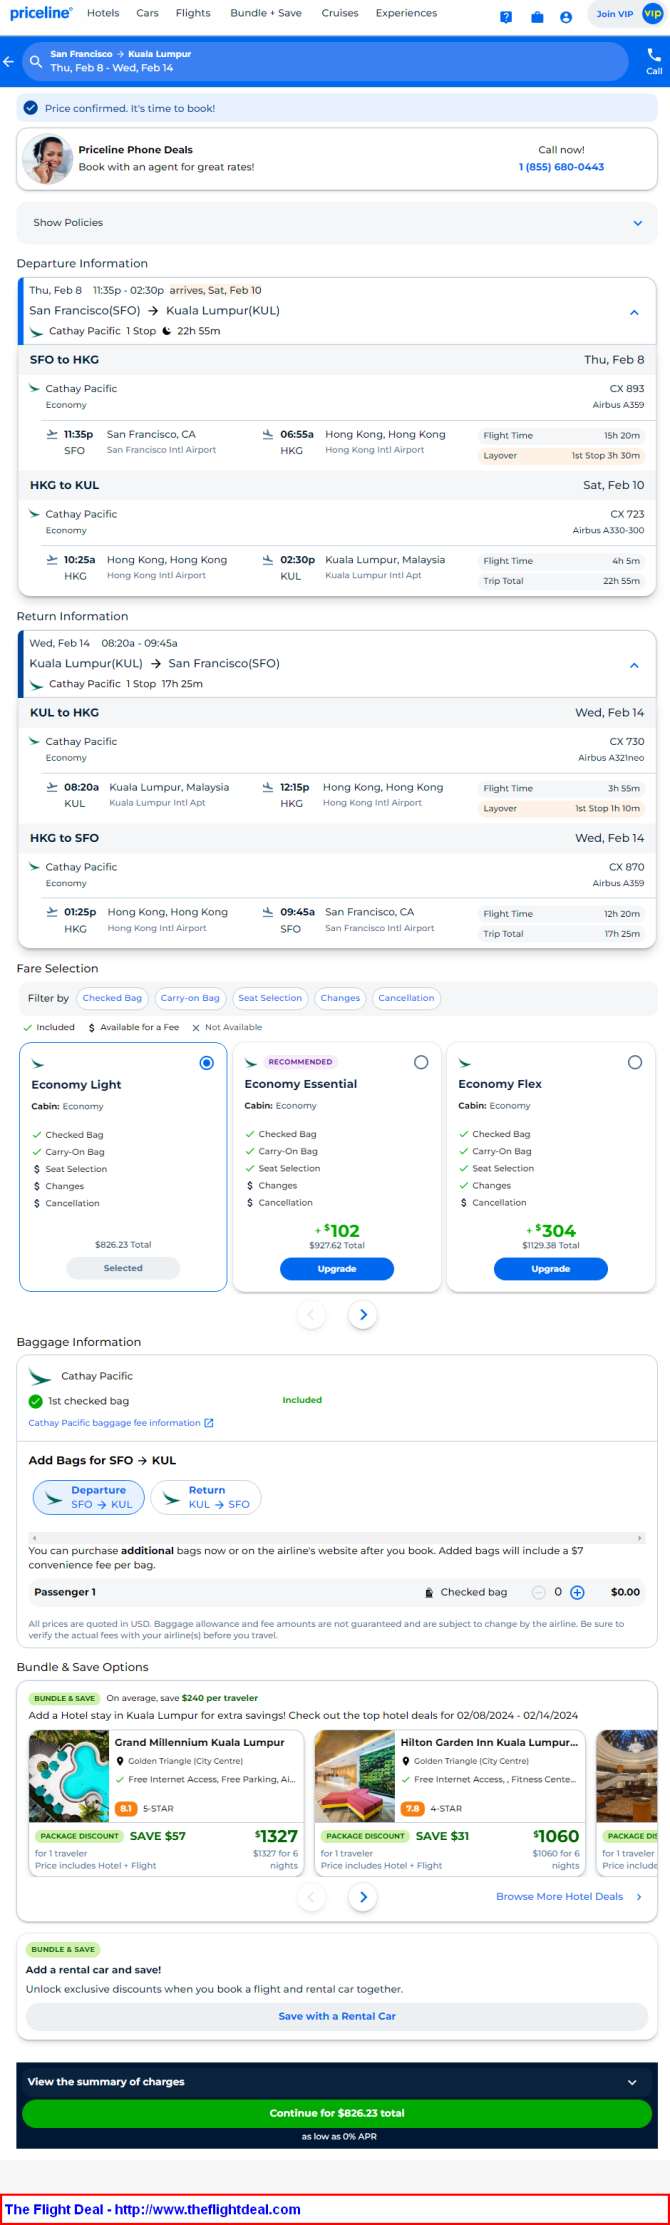The height and width of the screenshot is (2225, 670).
Task: Show next hotel deals arrow
Action: [x=363, y=1896]
